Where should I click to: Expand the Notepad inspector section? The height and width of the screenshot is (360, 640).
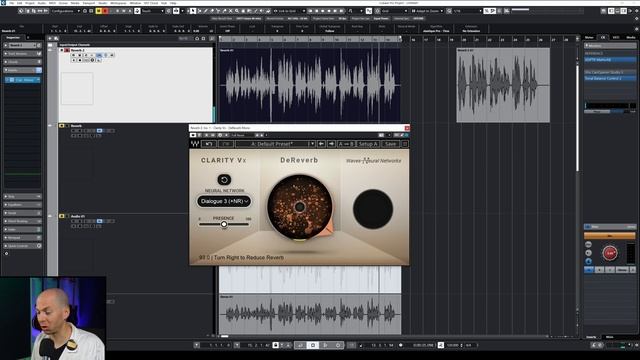pyautogui.click(x=22, y=237)
